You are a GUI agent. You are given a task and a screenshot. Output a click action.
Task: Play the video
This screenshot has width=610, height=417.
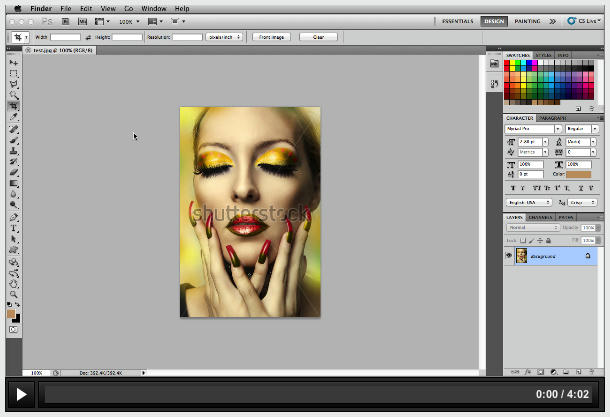[x=21, y=394]
